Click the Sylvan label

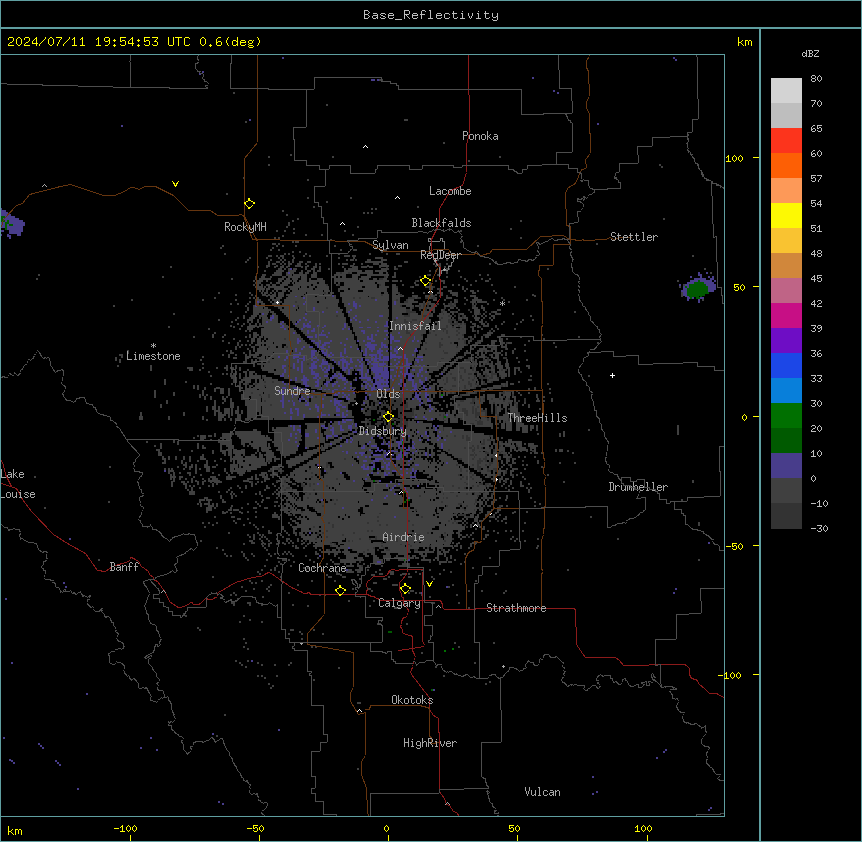click(390, 245)
